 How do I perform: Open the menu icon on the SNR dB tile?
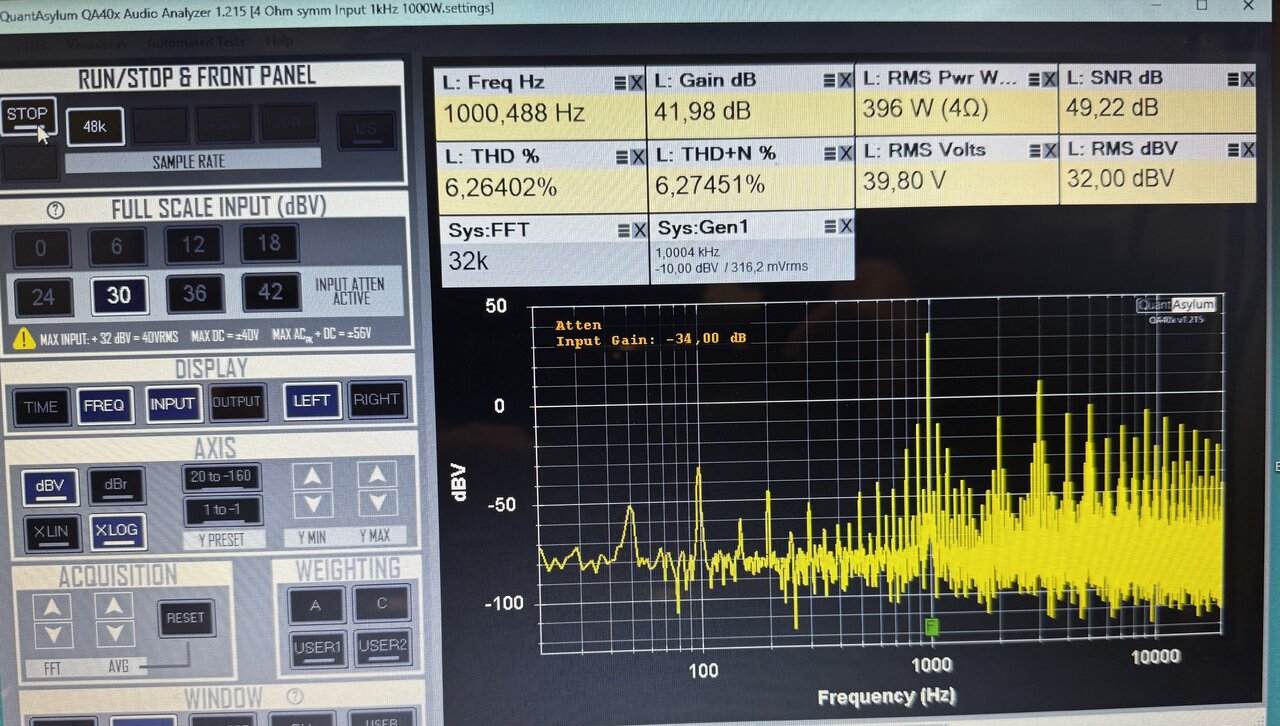pyautogui.click(x=1231, y=79)
